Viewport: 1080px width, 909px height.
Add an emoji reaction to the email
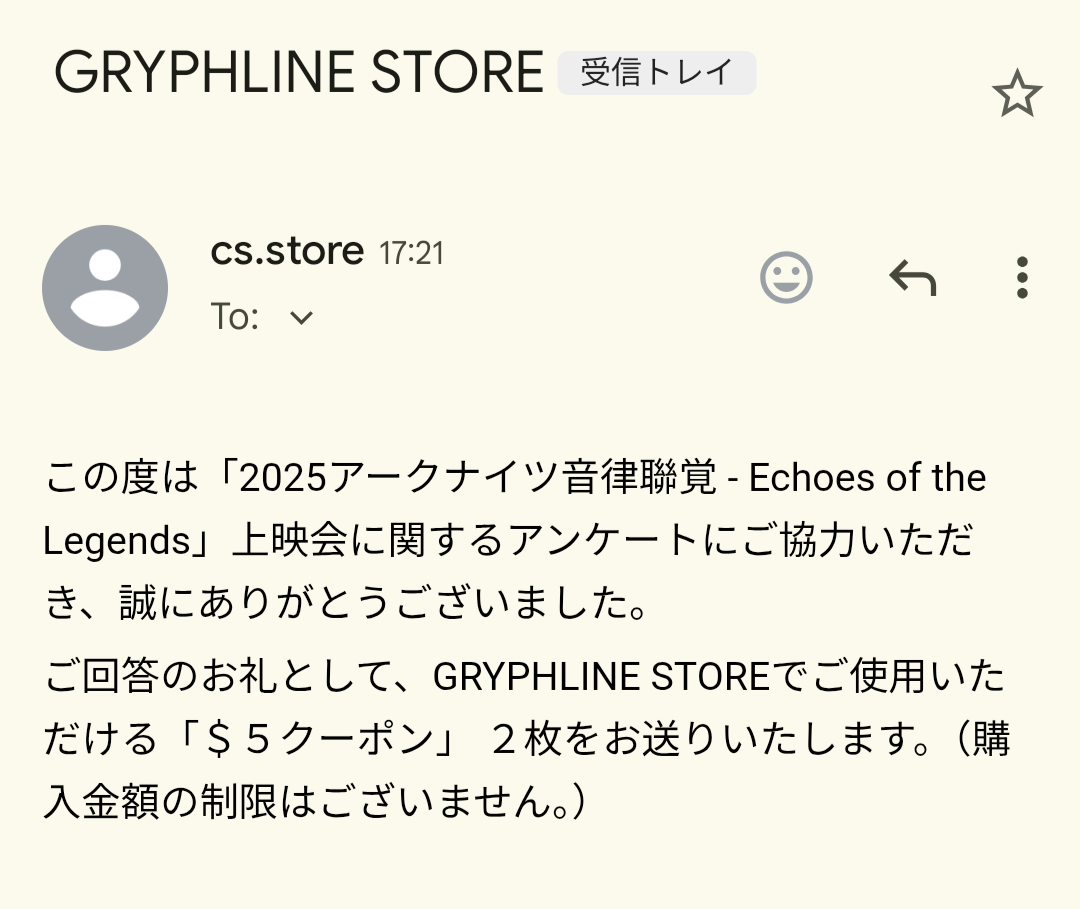pyautogui.click(x=786, y=277)
